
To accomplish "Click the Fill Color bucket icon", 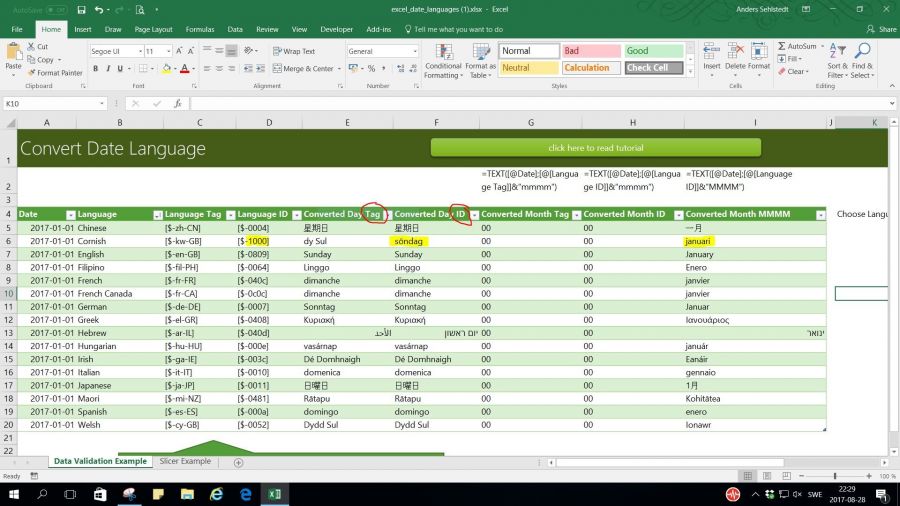I will pyautogui.click(x=166, y=68).
